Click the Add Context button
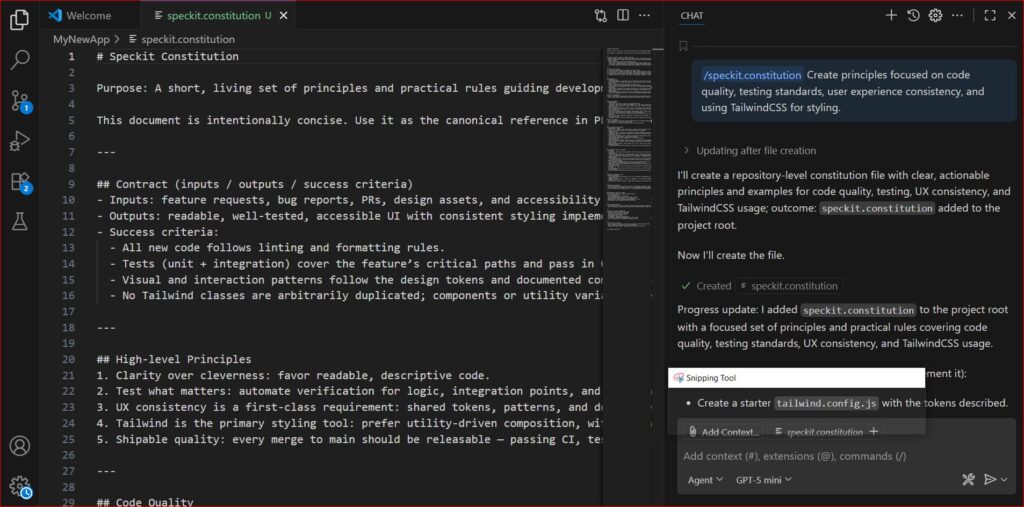The image size is (1024, 507). 722,432
